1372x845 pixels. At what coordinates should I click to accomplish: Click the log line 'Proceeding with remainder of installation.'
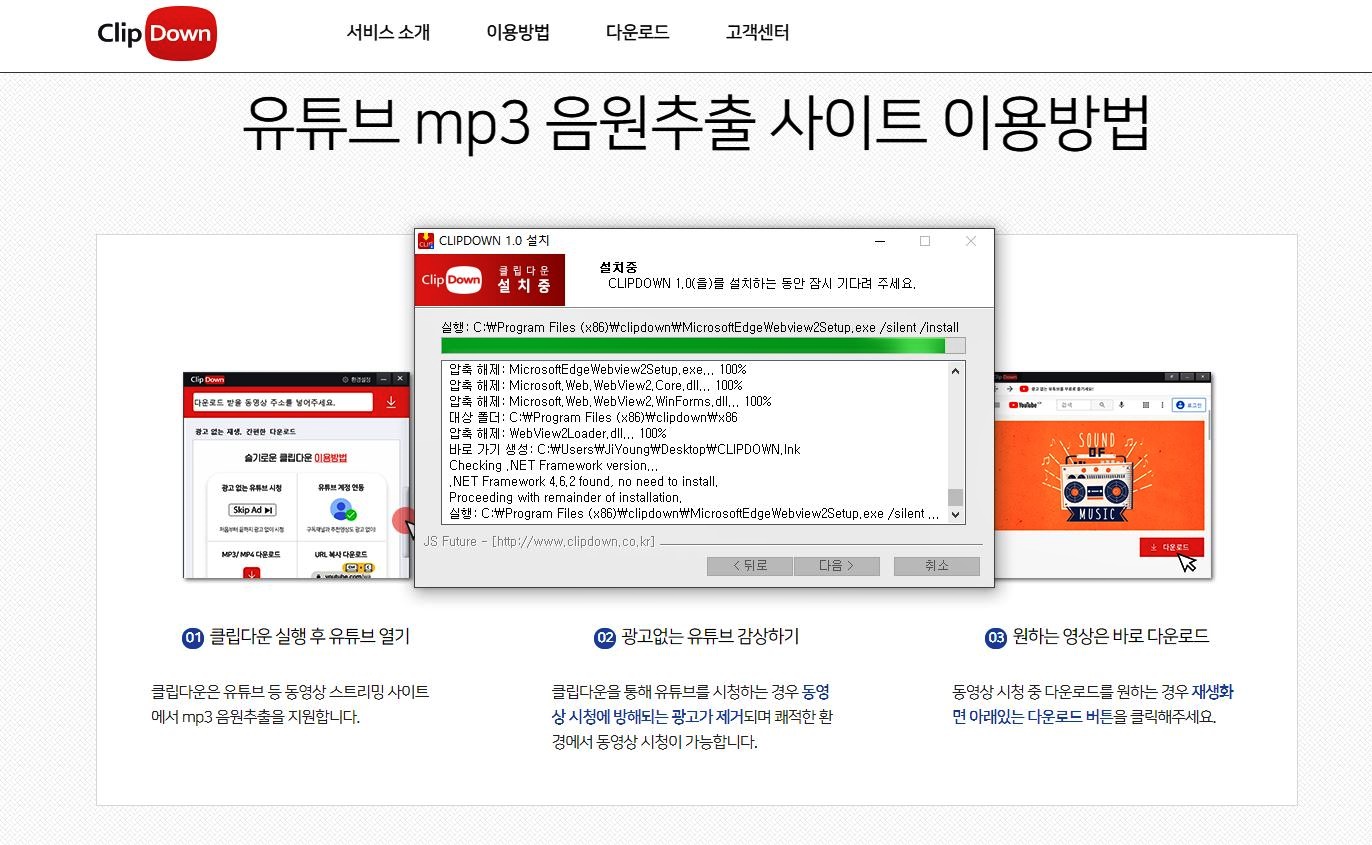click(x=566, y=497)
